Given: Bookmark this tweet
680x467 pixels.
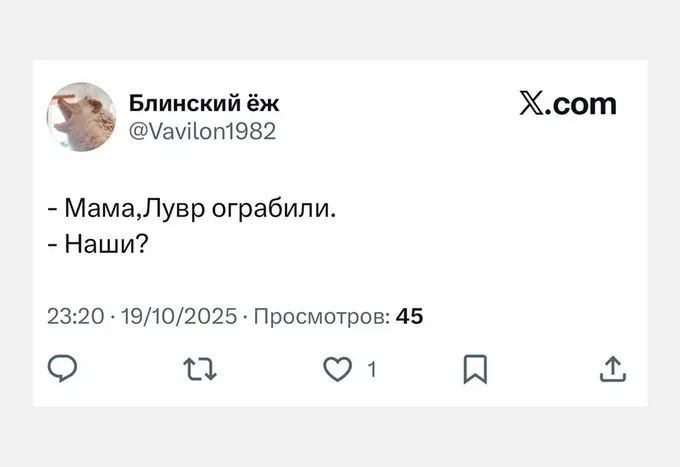Looking at the screenshot, I should [475, 369].
